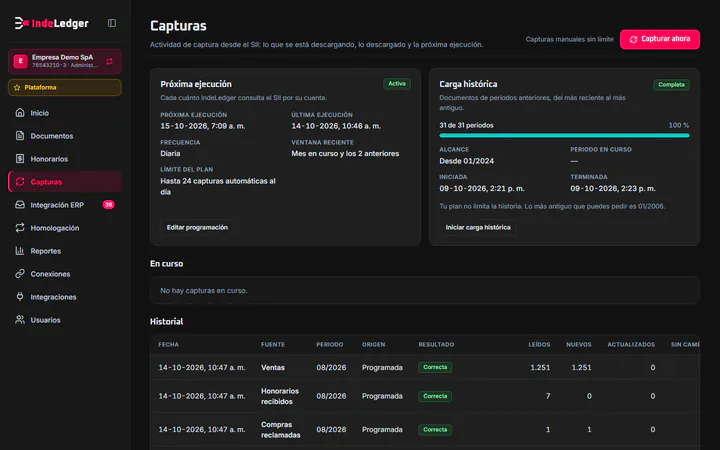Viewport: 720px width, 450px height.
Task: Click the Correcta badge in Compras reclamadas row
Action: coord(435,430)
